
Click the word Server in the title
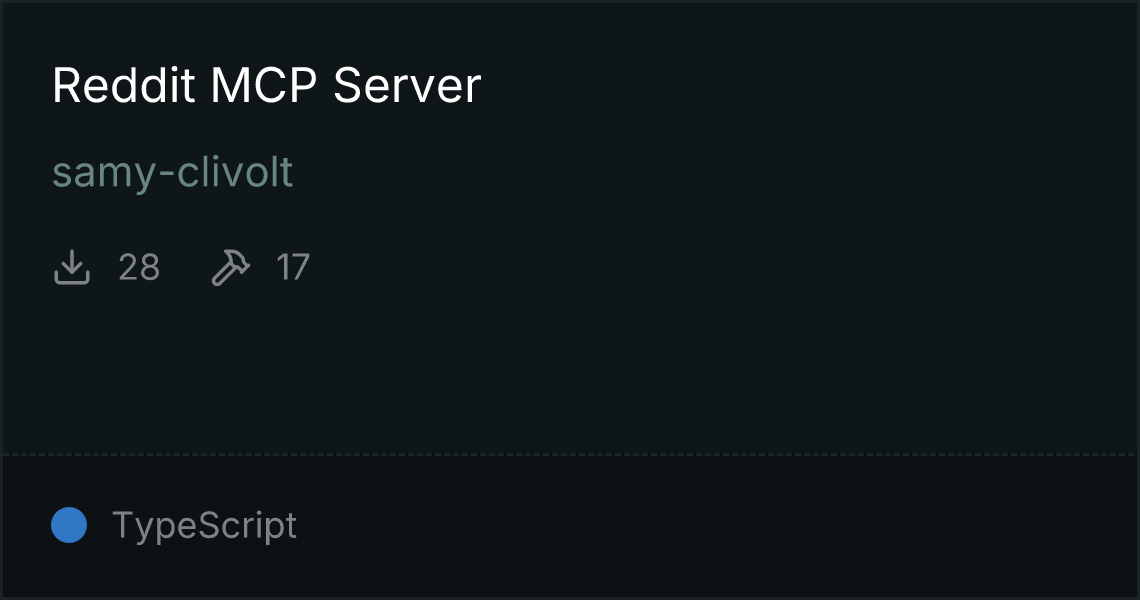407,85
